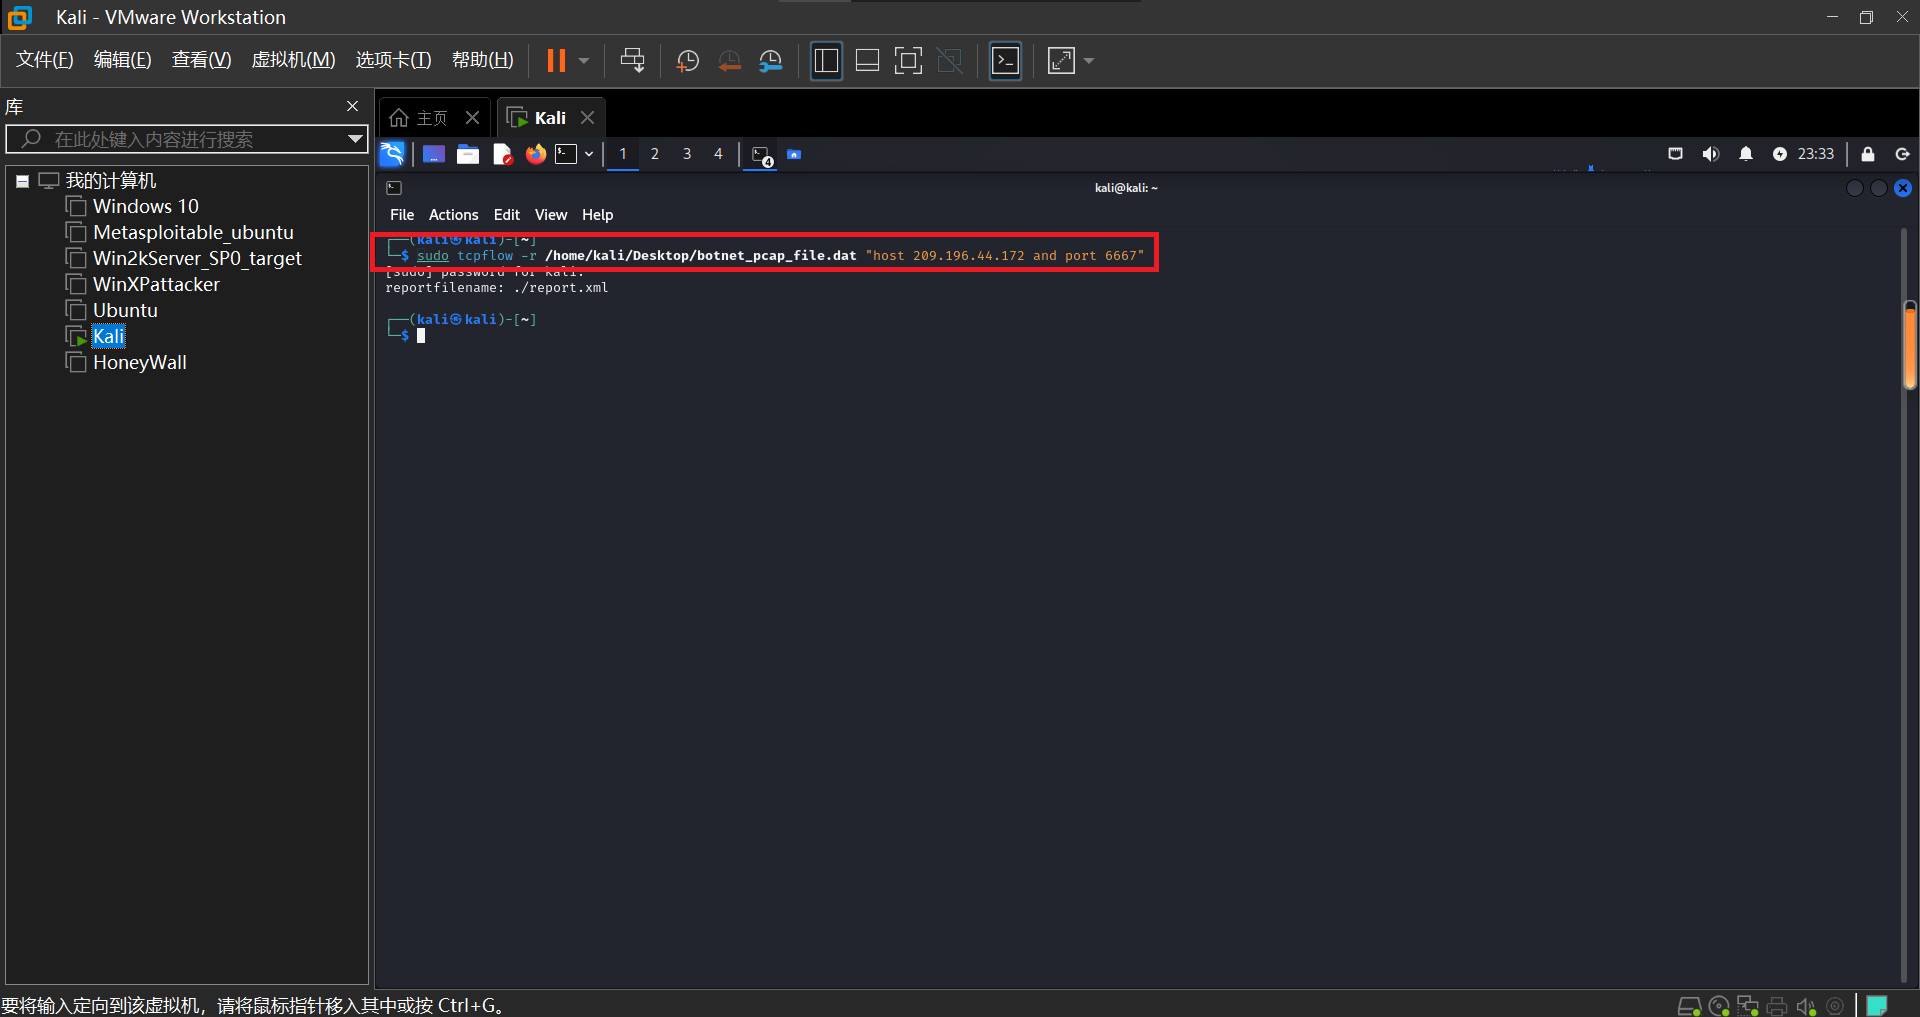1920x1017 pixels.
Task: Open the terminal File menu
Action: [x=402, y=215]
